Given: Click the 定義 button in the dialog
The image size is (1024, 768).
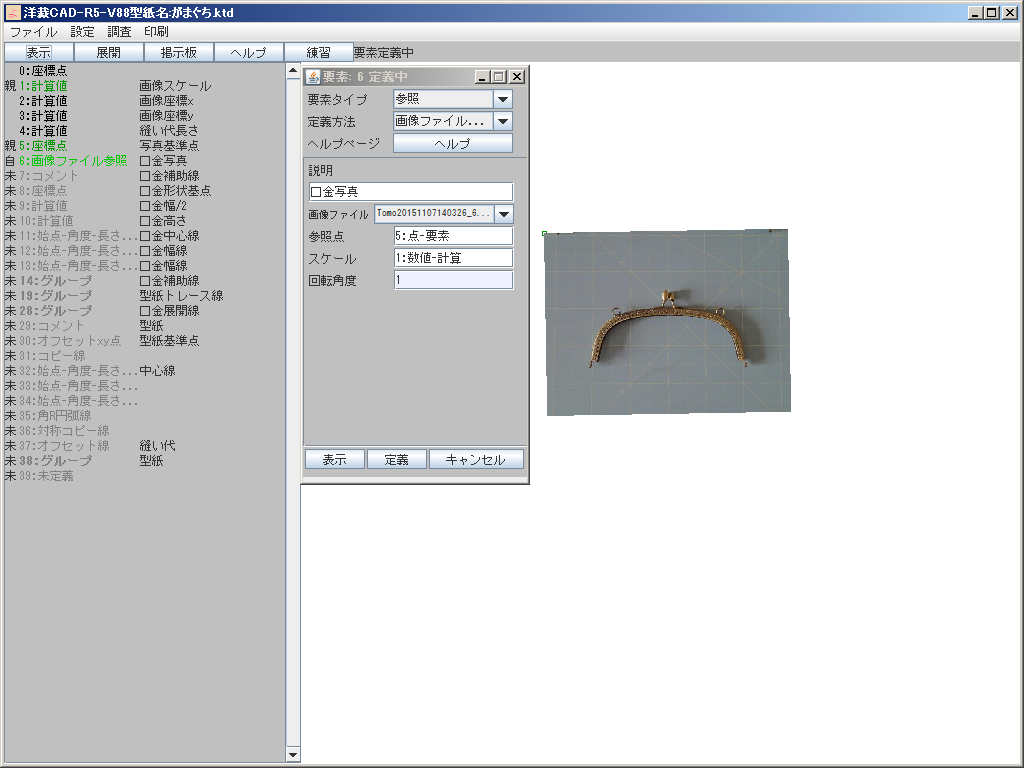Looking at the screenshot, I should (396, 460).
